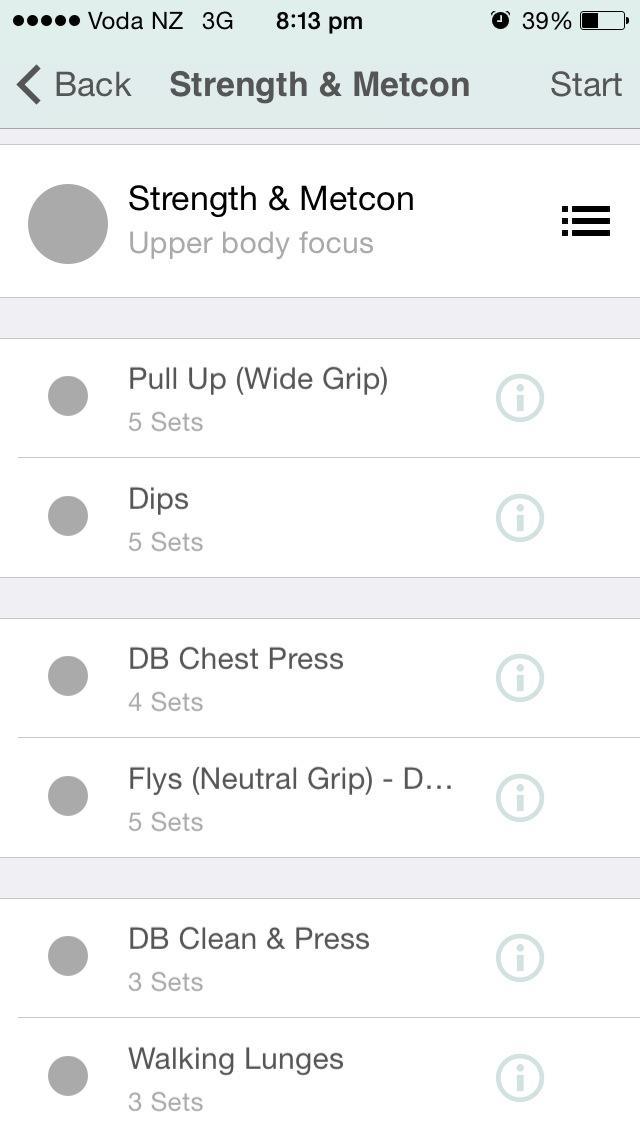640x1136 pixels.
Task: Check off DB Chest Press circle
Action: coord(68,676)
